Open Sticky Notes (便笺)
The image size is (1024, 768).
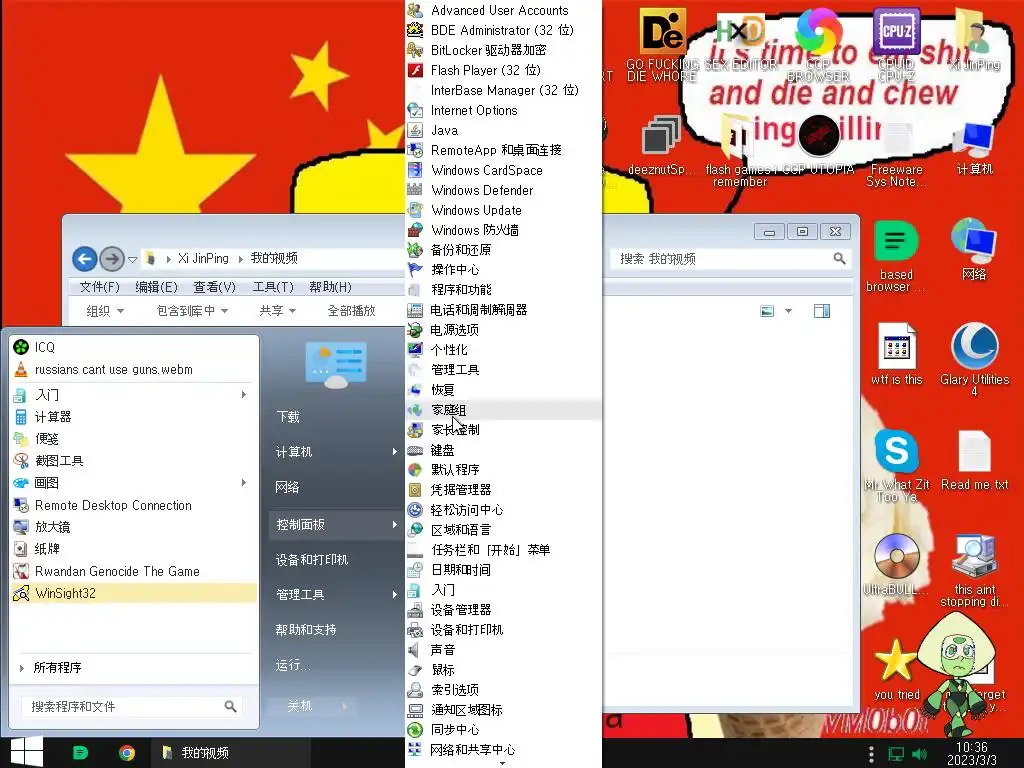[134, 439]
